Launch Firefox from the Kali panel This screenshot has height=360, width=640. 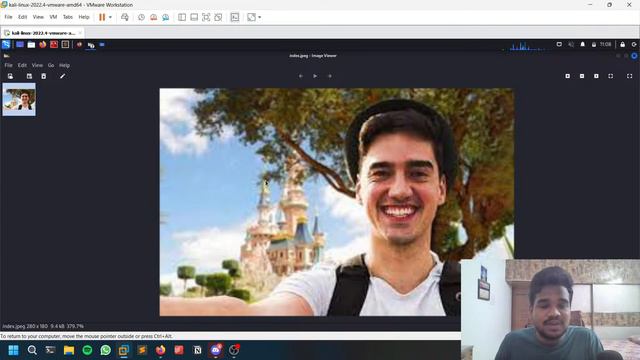click(42, 44)
